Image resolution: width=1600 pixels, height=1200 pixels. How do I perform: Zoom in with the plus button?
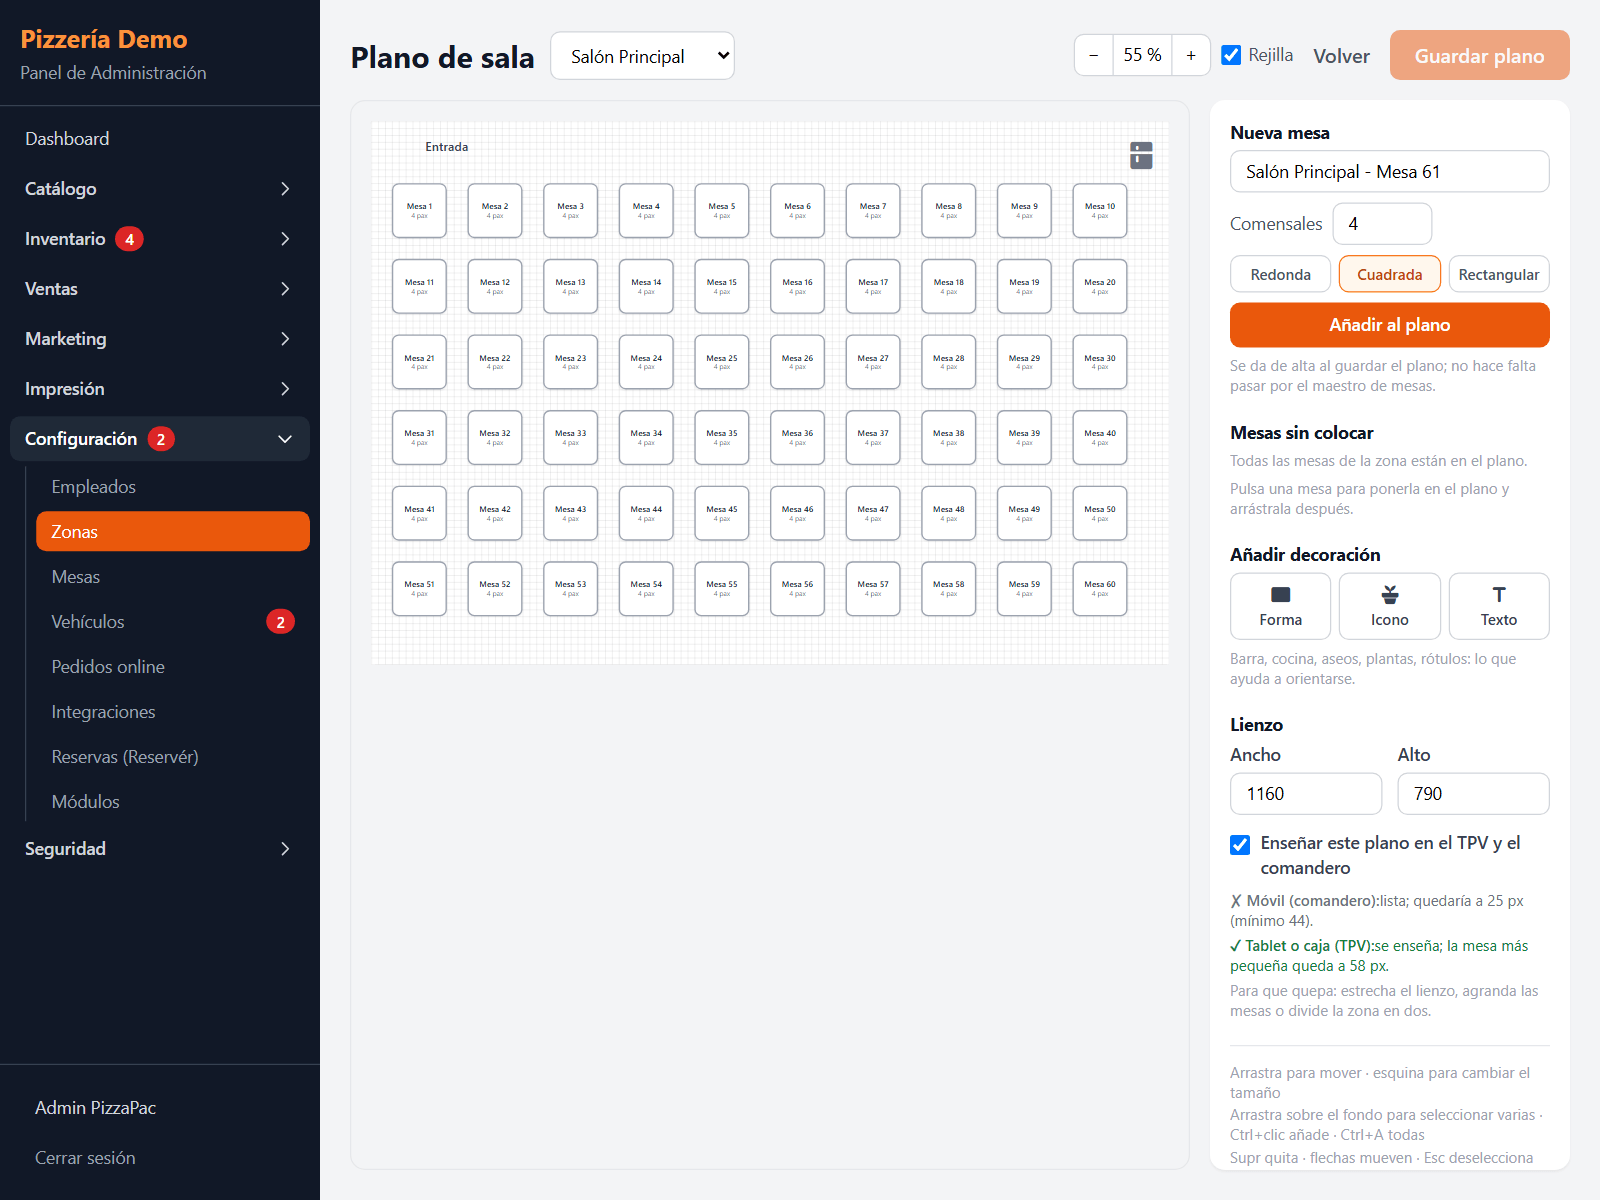click(1191, 55)
